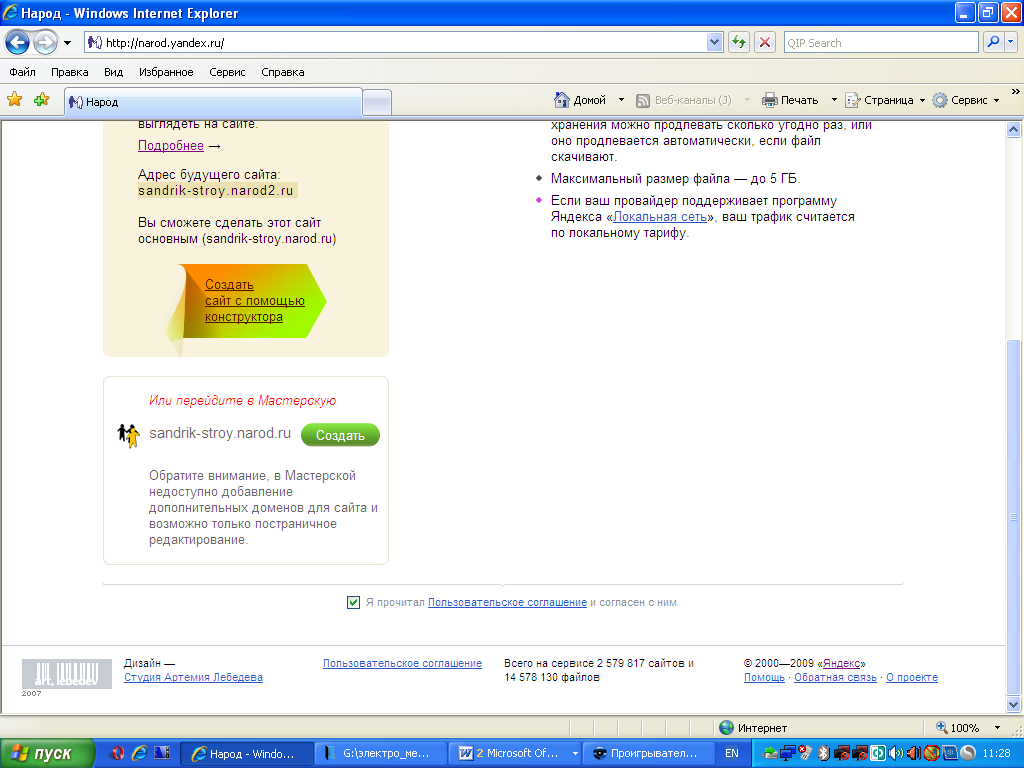Open the Сервис gear toolbar menu
This screenshot has height=768, width=1024.
pyautogui.click(x=967, y=100)
